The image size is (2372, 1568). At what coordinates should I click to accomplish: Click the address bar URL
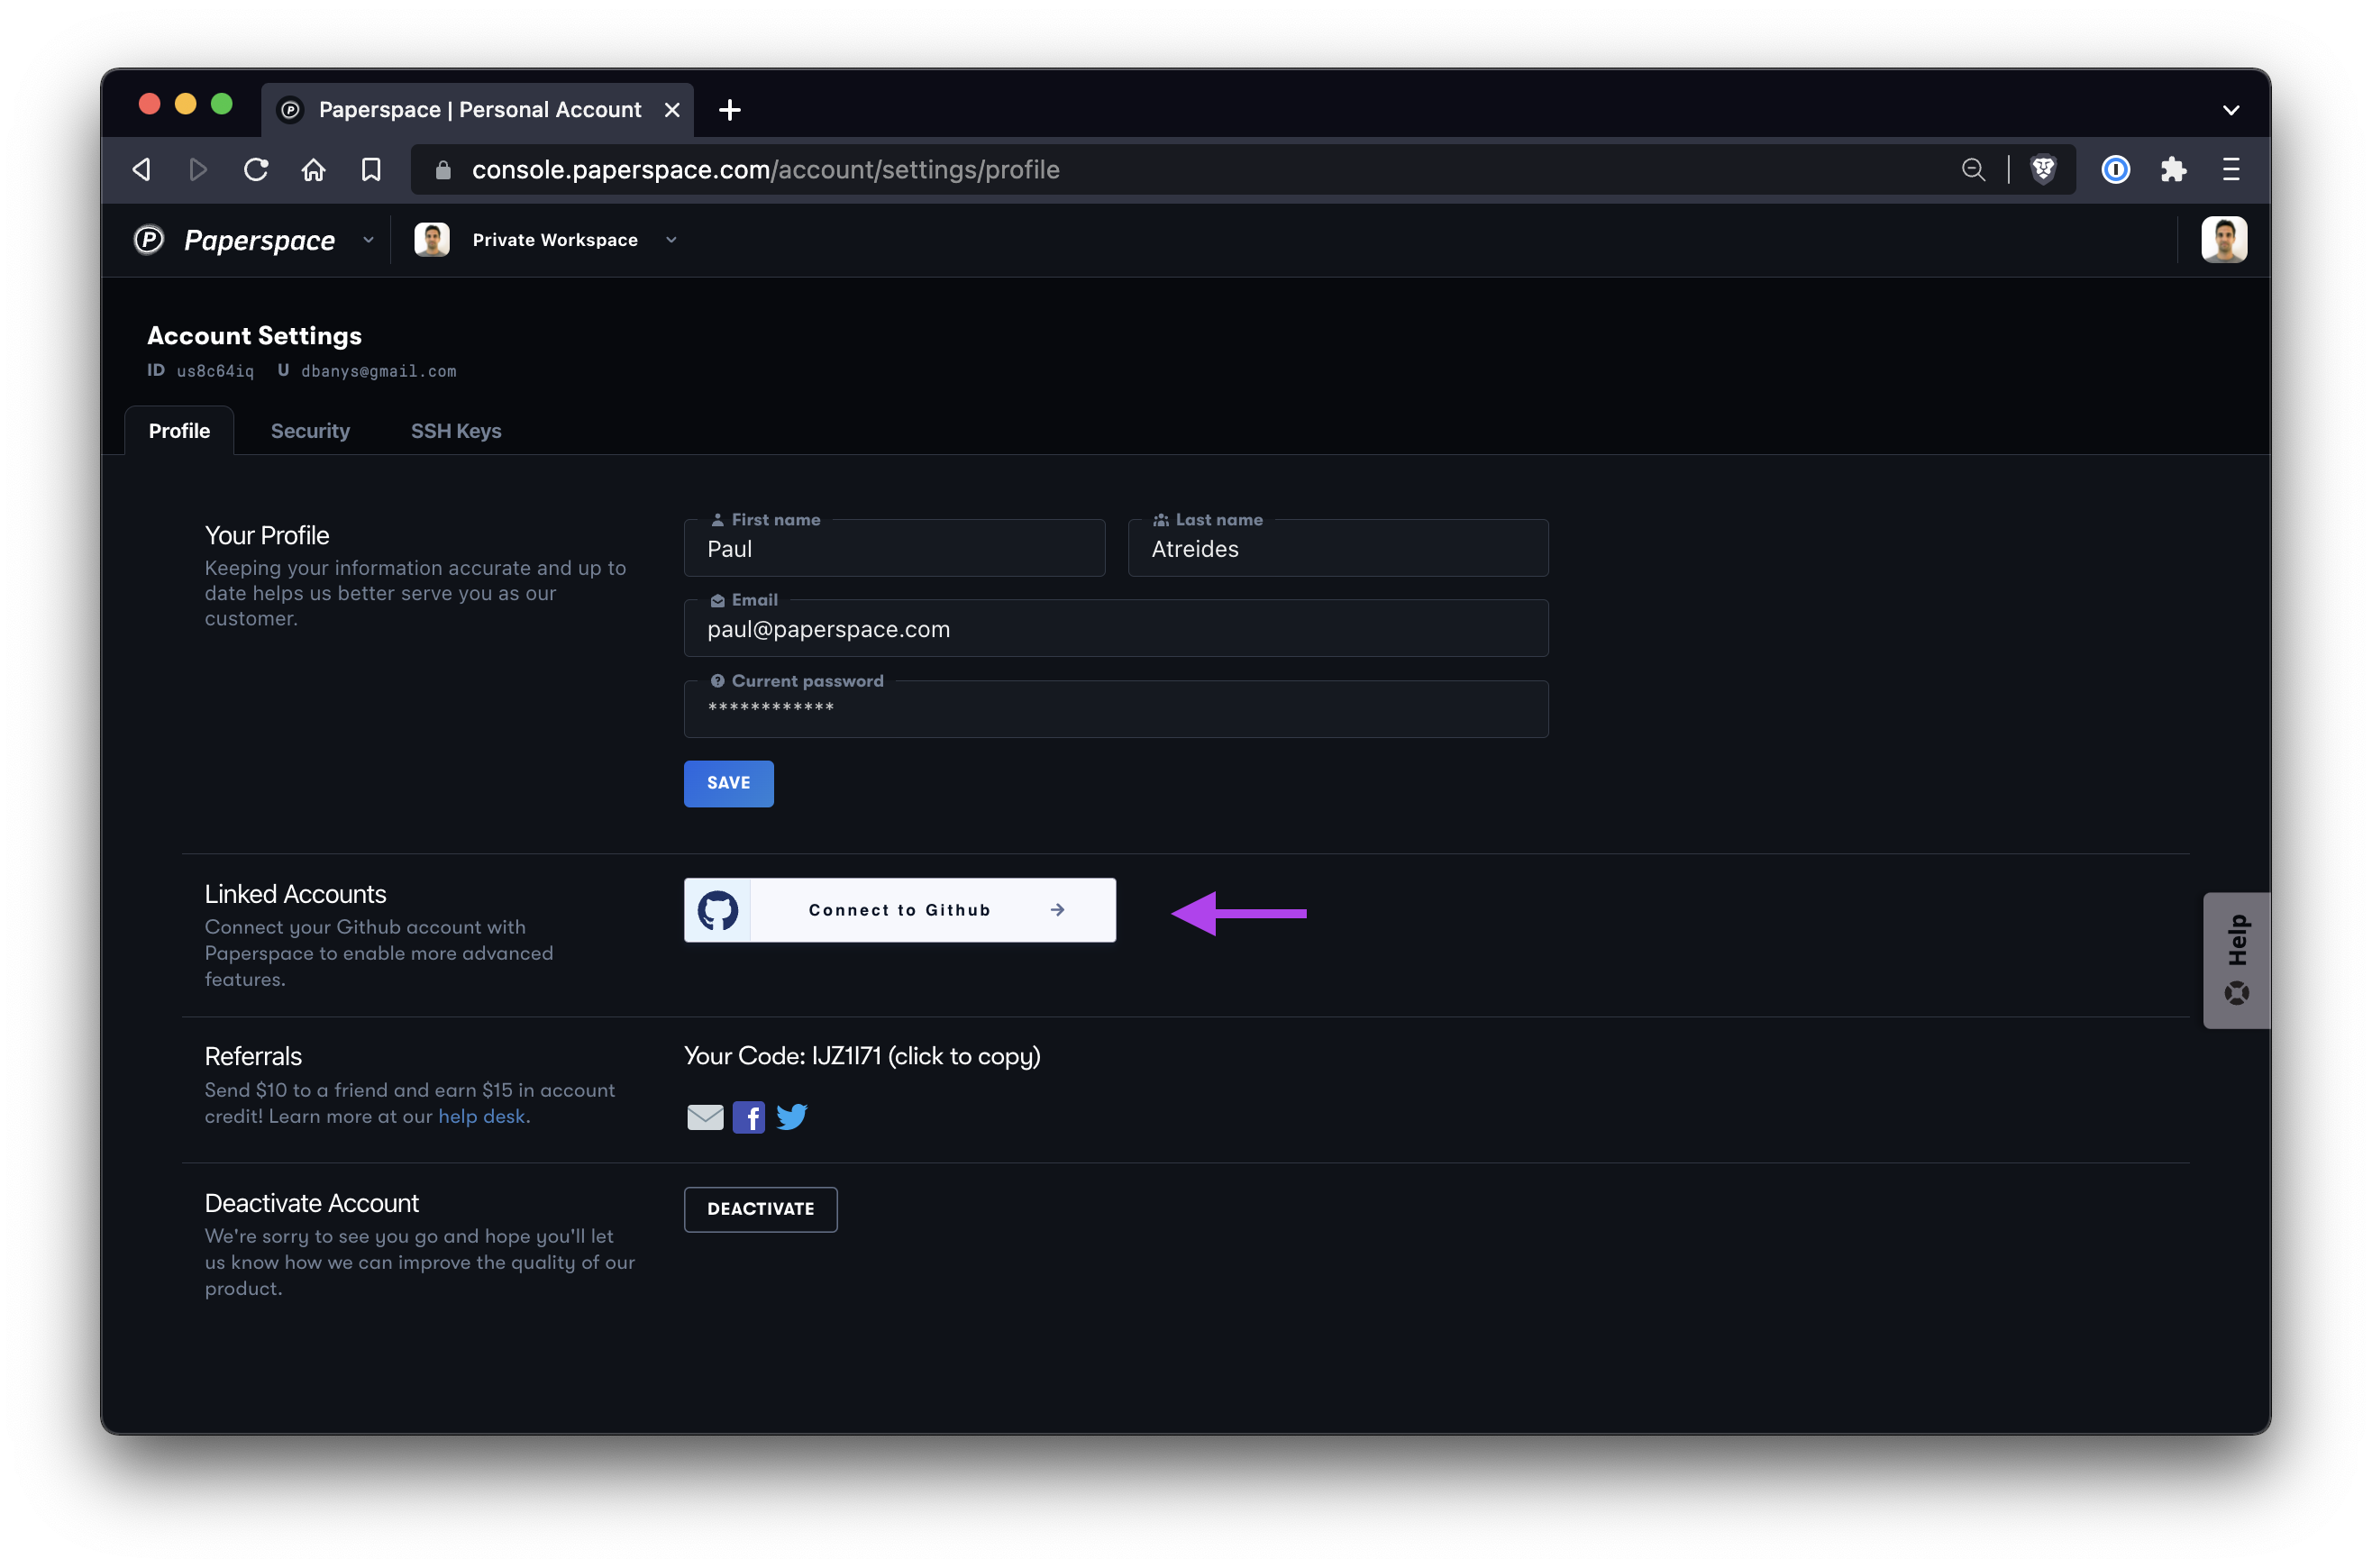coord(765,170)
